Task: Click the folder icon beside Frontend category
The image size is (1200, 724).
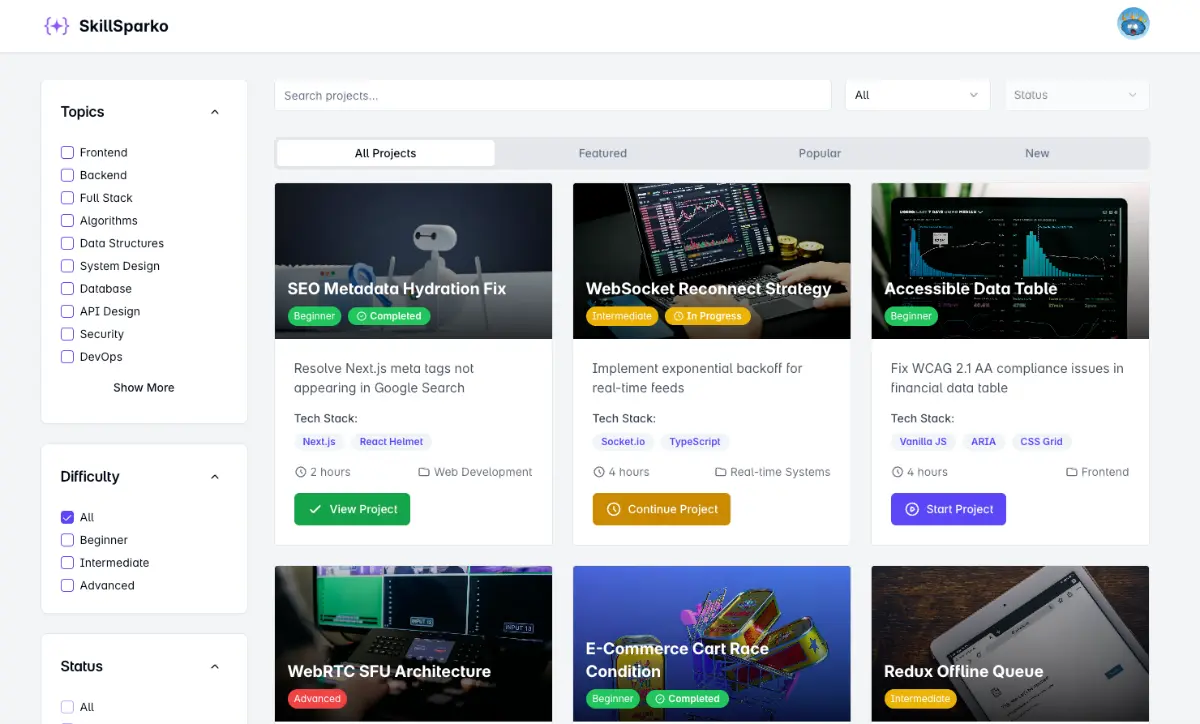Action: click(1072, 472)
